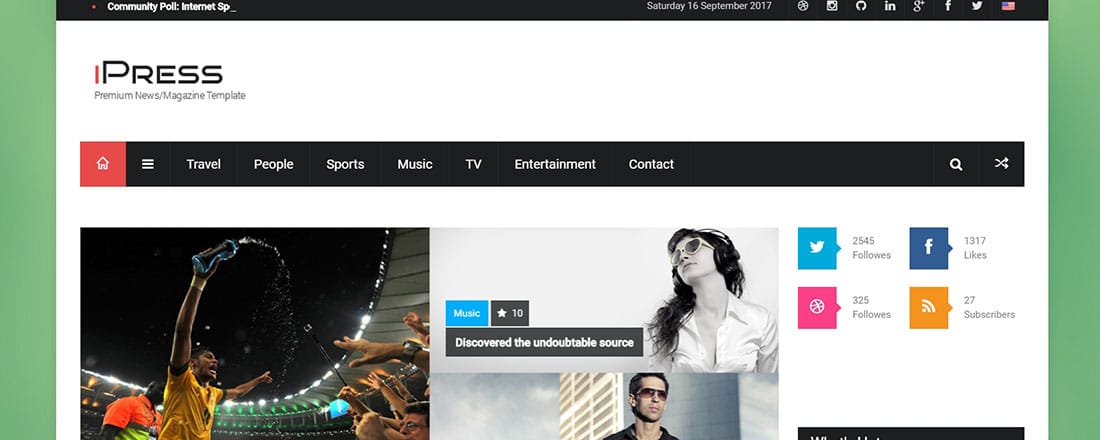Open 'Discovered the undoubtable source' article
The width and height of the screenshot is (1100, 440).
point(544,342)
